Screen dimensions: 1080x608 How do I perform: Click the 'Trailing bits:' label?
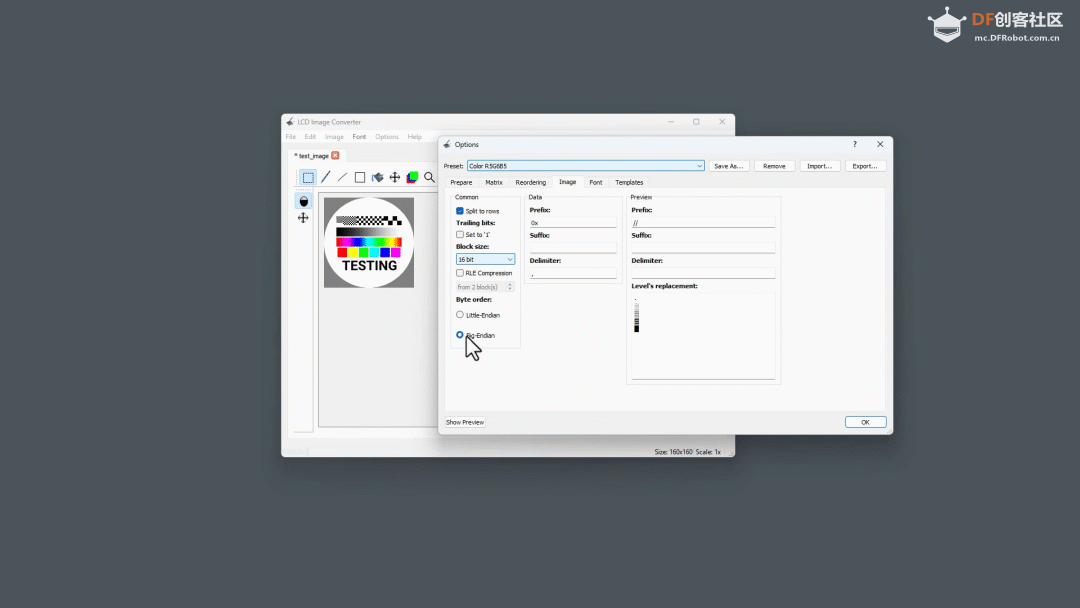[x=475, y=223]
